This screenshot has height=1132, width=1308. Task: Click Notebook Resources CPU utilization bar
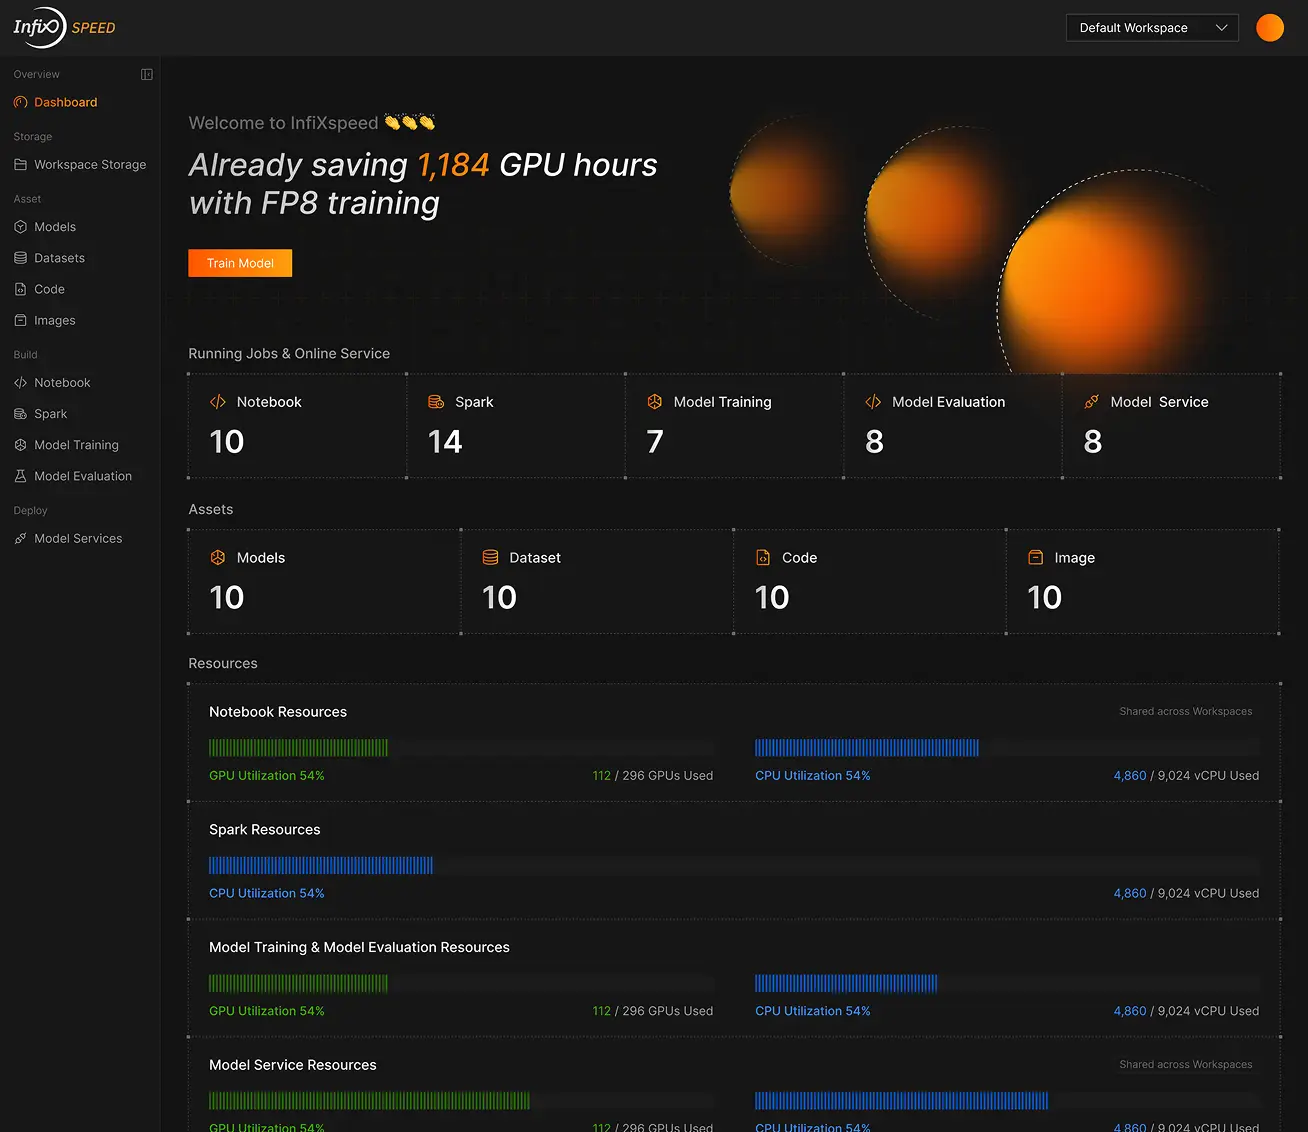point(1007,747)
